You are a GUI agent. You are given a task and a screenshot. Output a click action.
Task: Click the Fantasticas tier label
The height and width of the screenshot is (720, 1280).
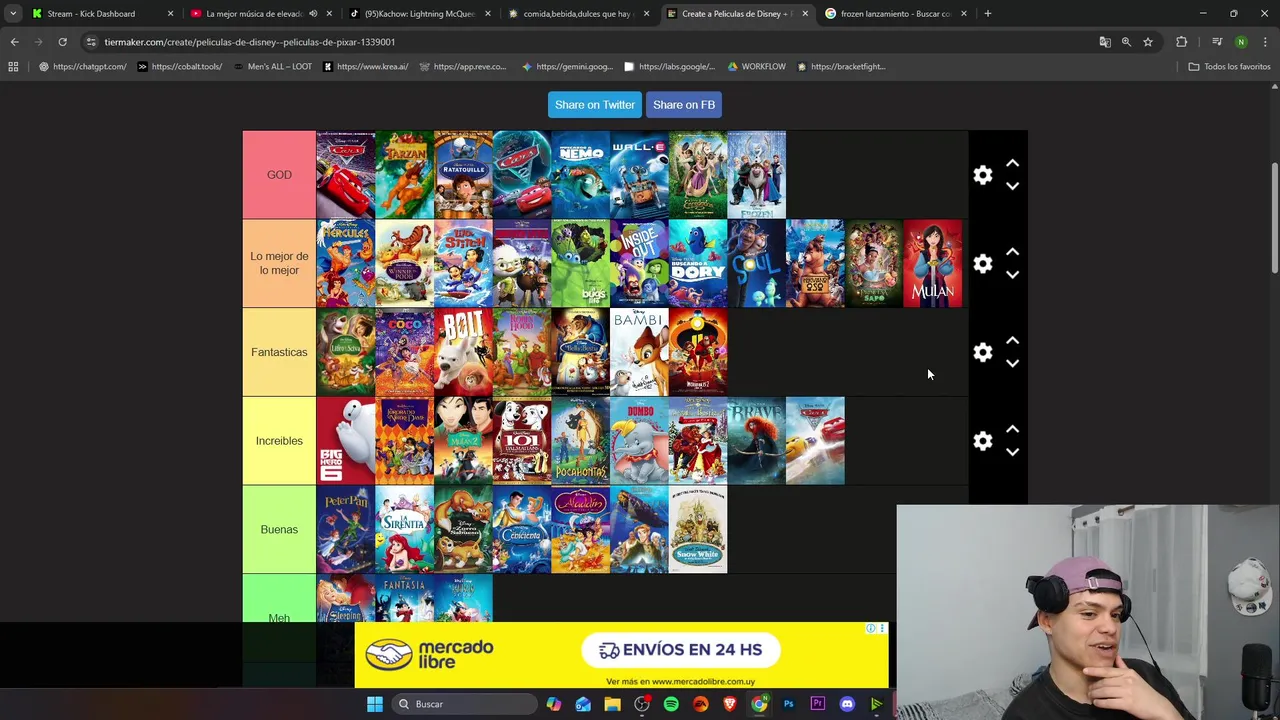(279, 352)
